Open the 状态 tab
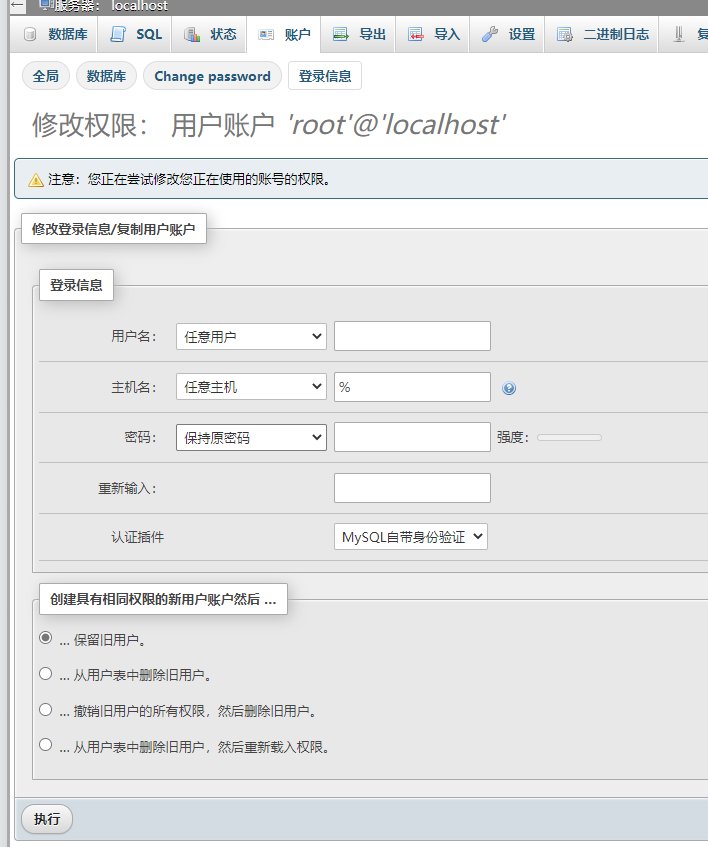 click(210, 35)
